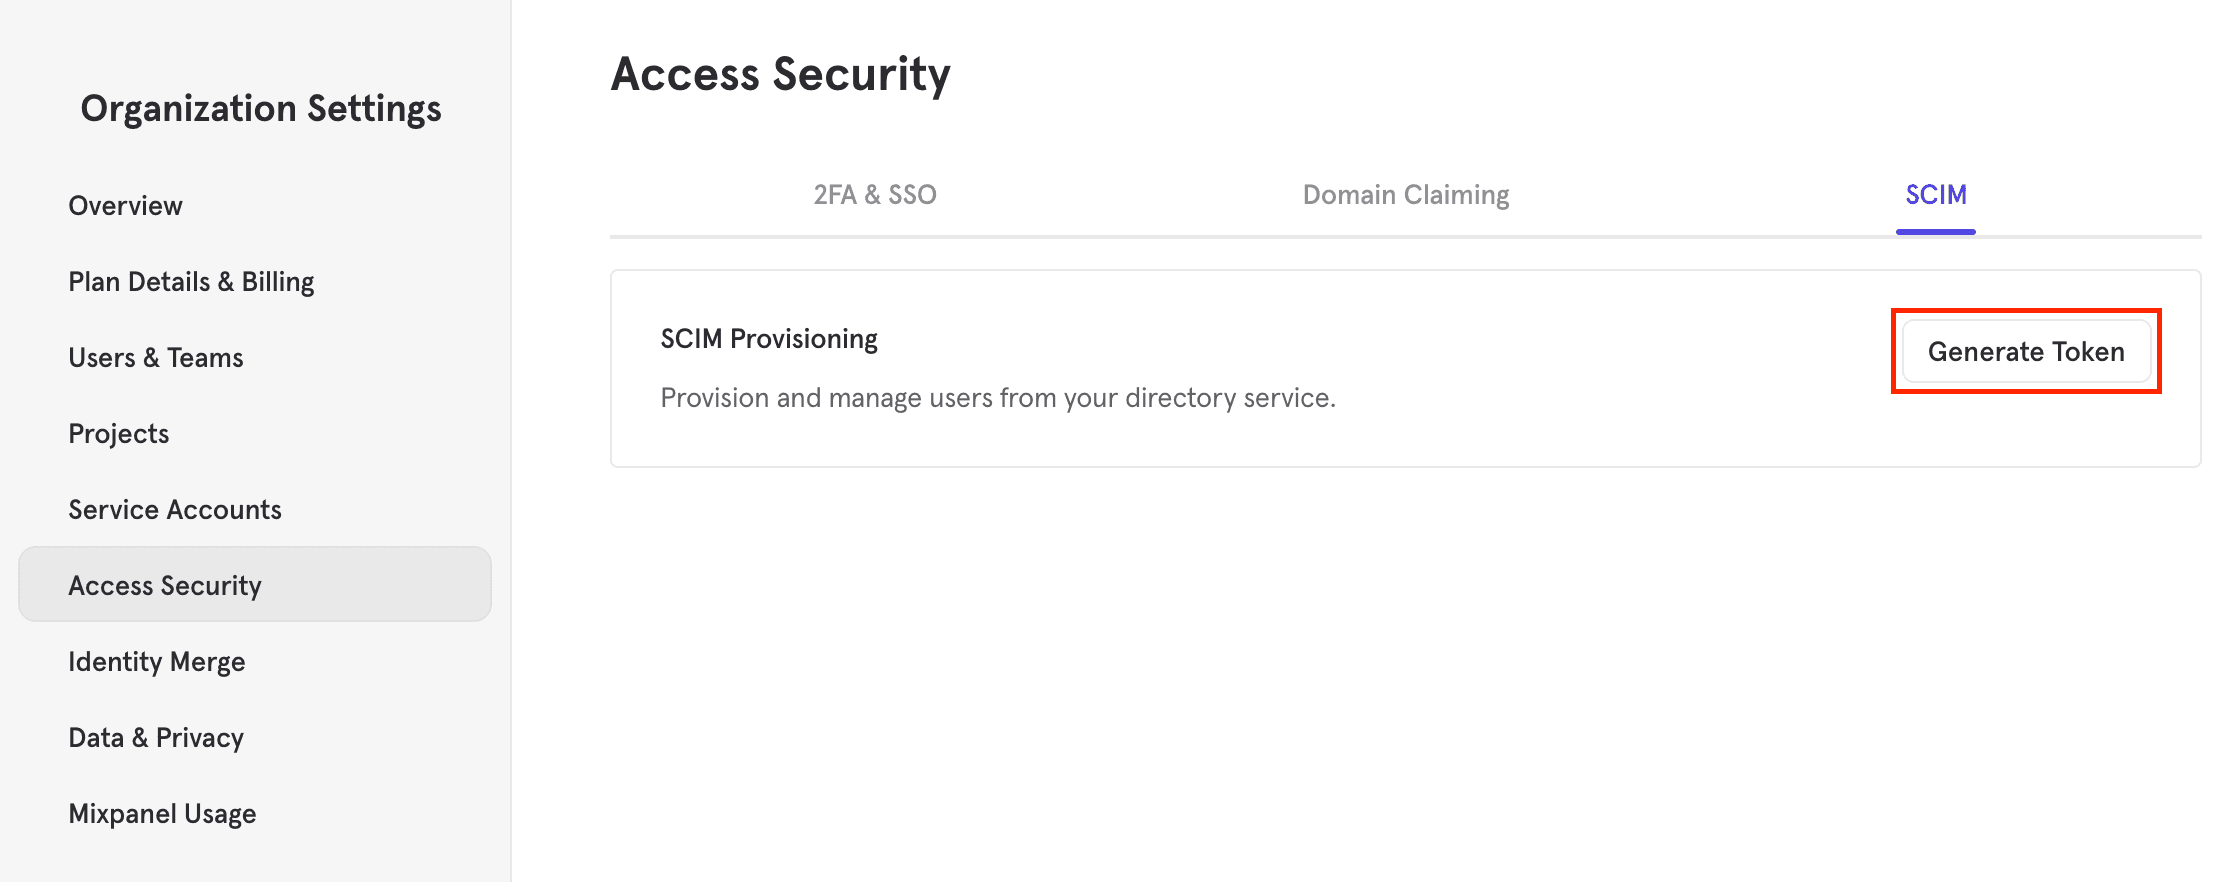Click the active SCIM tab underline
This screenshot has height=882, width=2236.
point(1935,232)
